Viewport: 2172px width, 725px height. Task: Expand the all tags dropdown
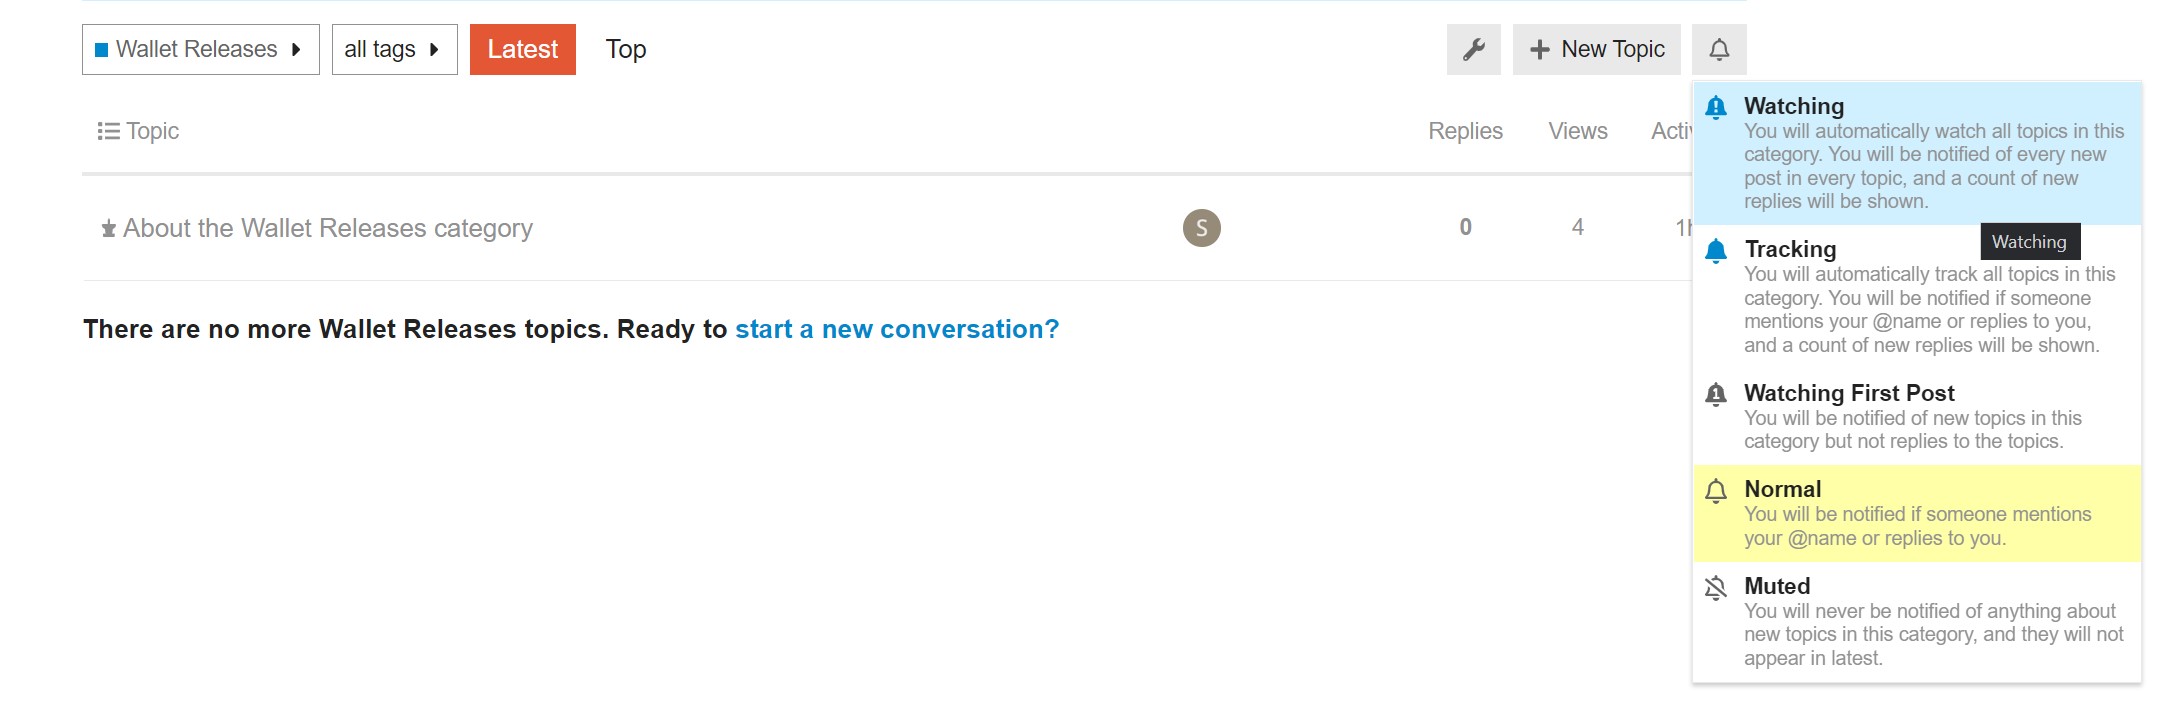tap(395, 49)
